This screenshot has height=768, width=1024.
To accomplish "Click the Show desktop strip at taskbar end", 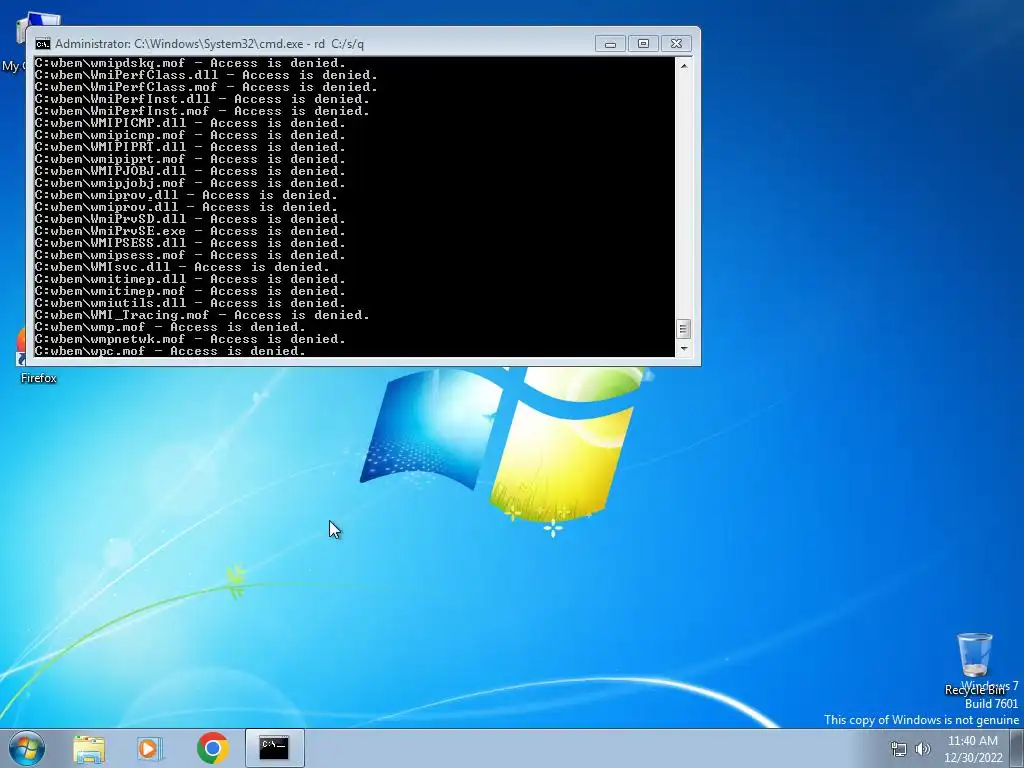I will tap(1017, 748).
